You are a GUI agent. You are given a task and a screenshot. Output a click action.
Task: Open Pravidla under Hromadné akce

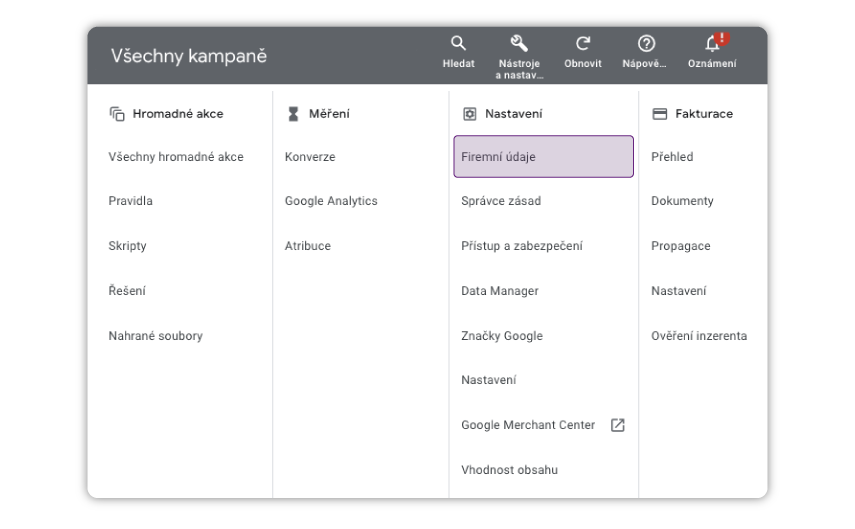(x=130, y=201)
